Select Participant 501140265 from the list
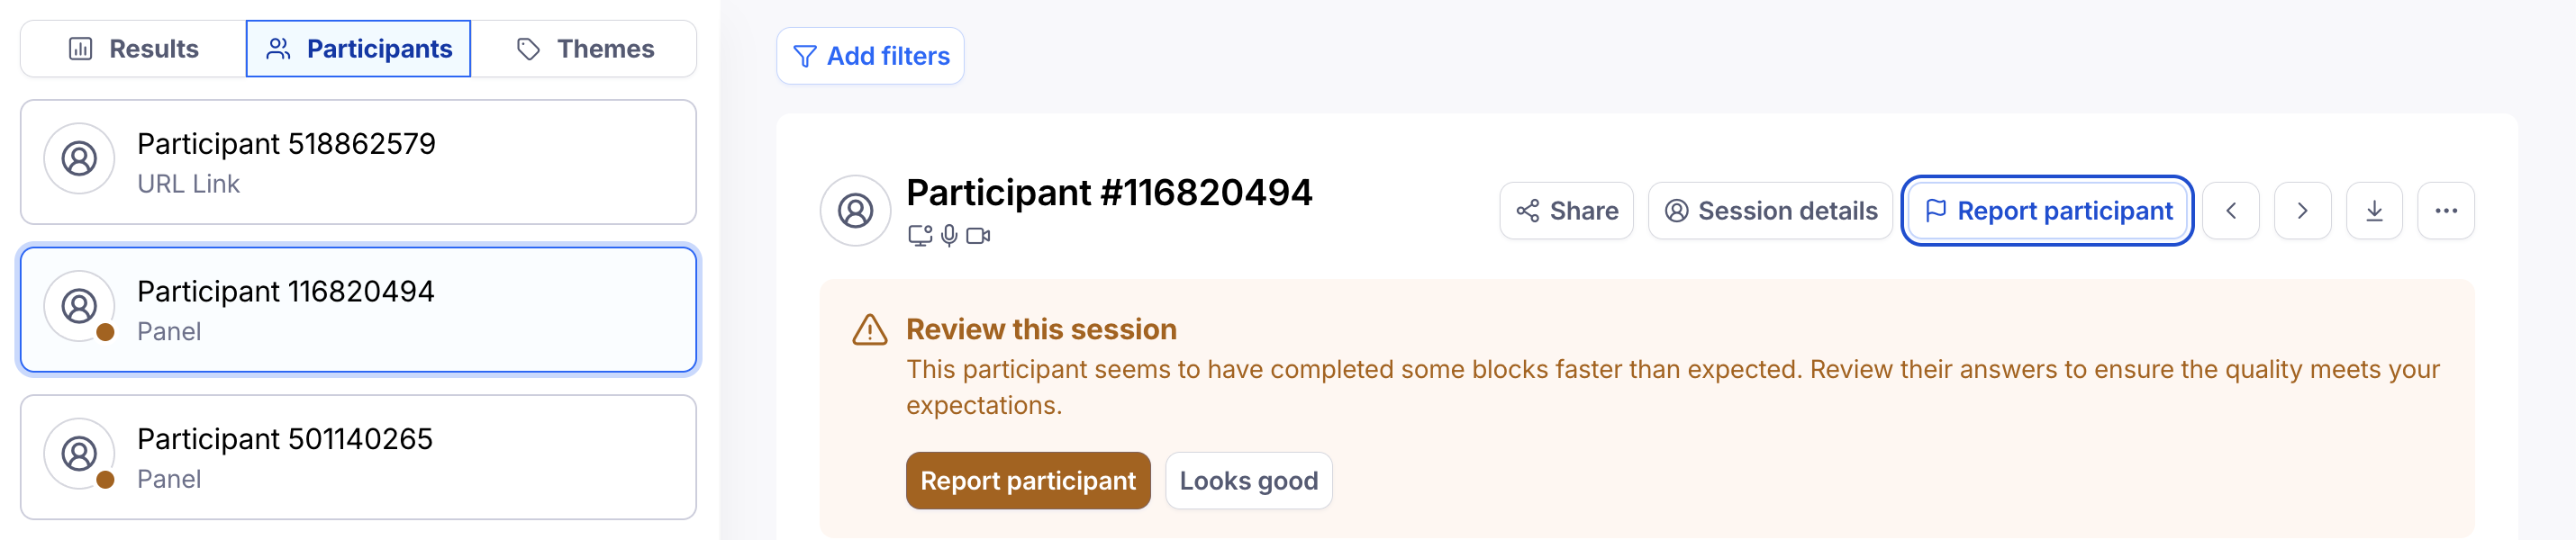This screenshot has height=540, width=2576. click(x=358, y=457)
